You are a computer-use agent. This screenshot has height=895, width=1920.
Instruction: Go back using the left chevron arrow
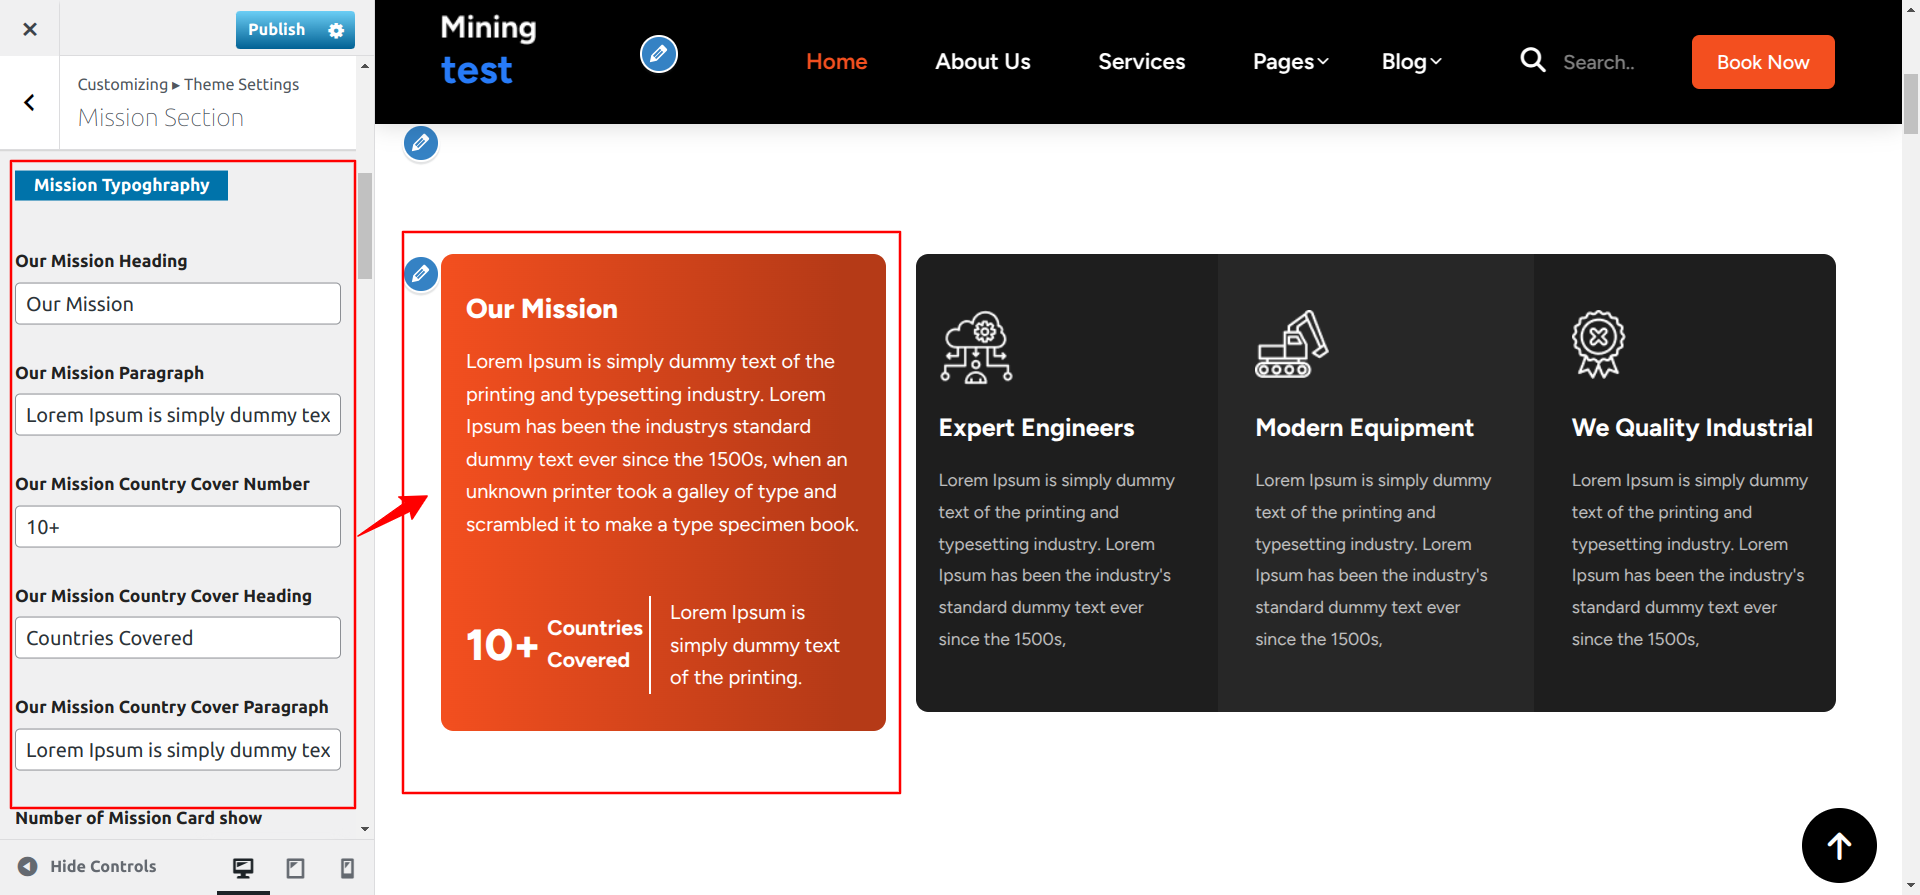(x=30, y=102)
